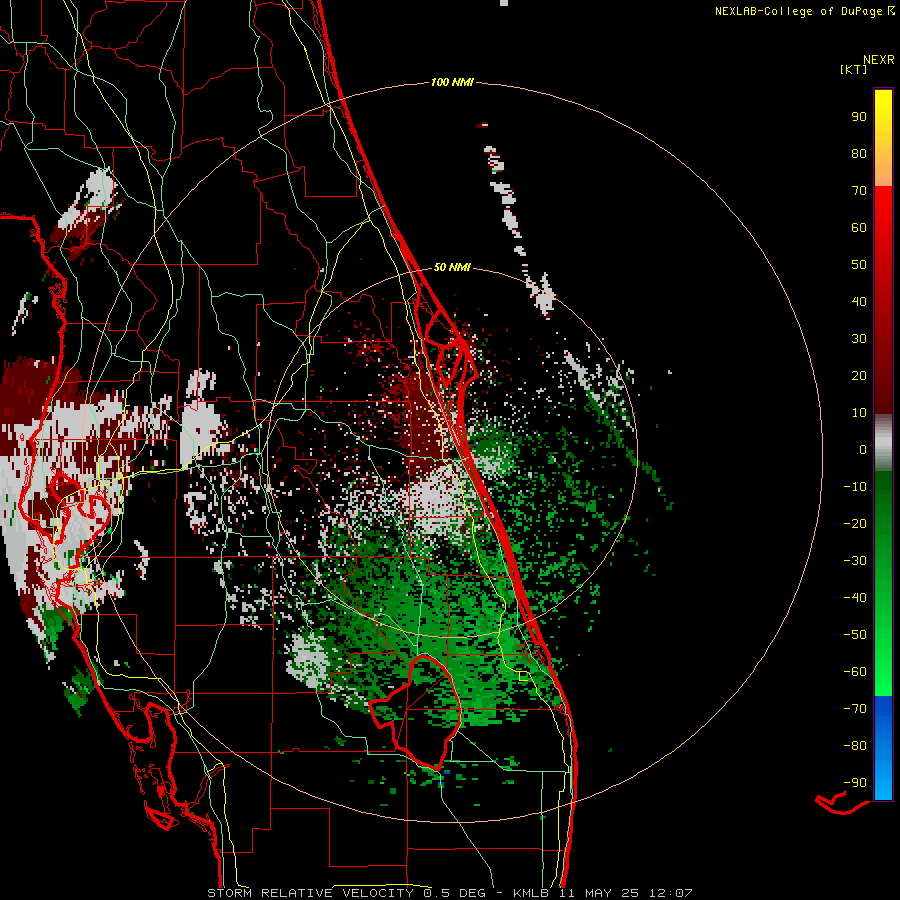Click the KMLB radar site identifier
Viewport: 900px width, 900px height.
pyautogui.click(x=531, y=893)
